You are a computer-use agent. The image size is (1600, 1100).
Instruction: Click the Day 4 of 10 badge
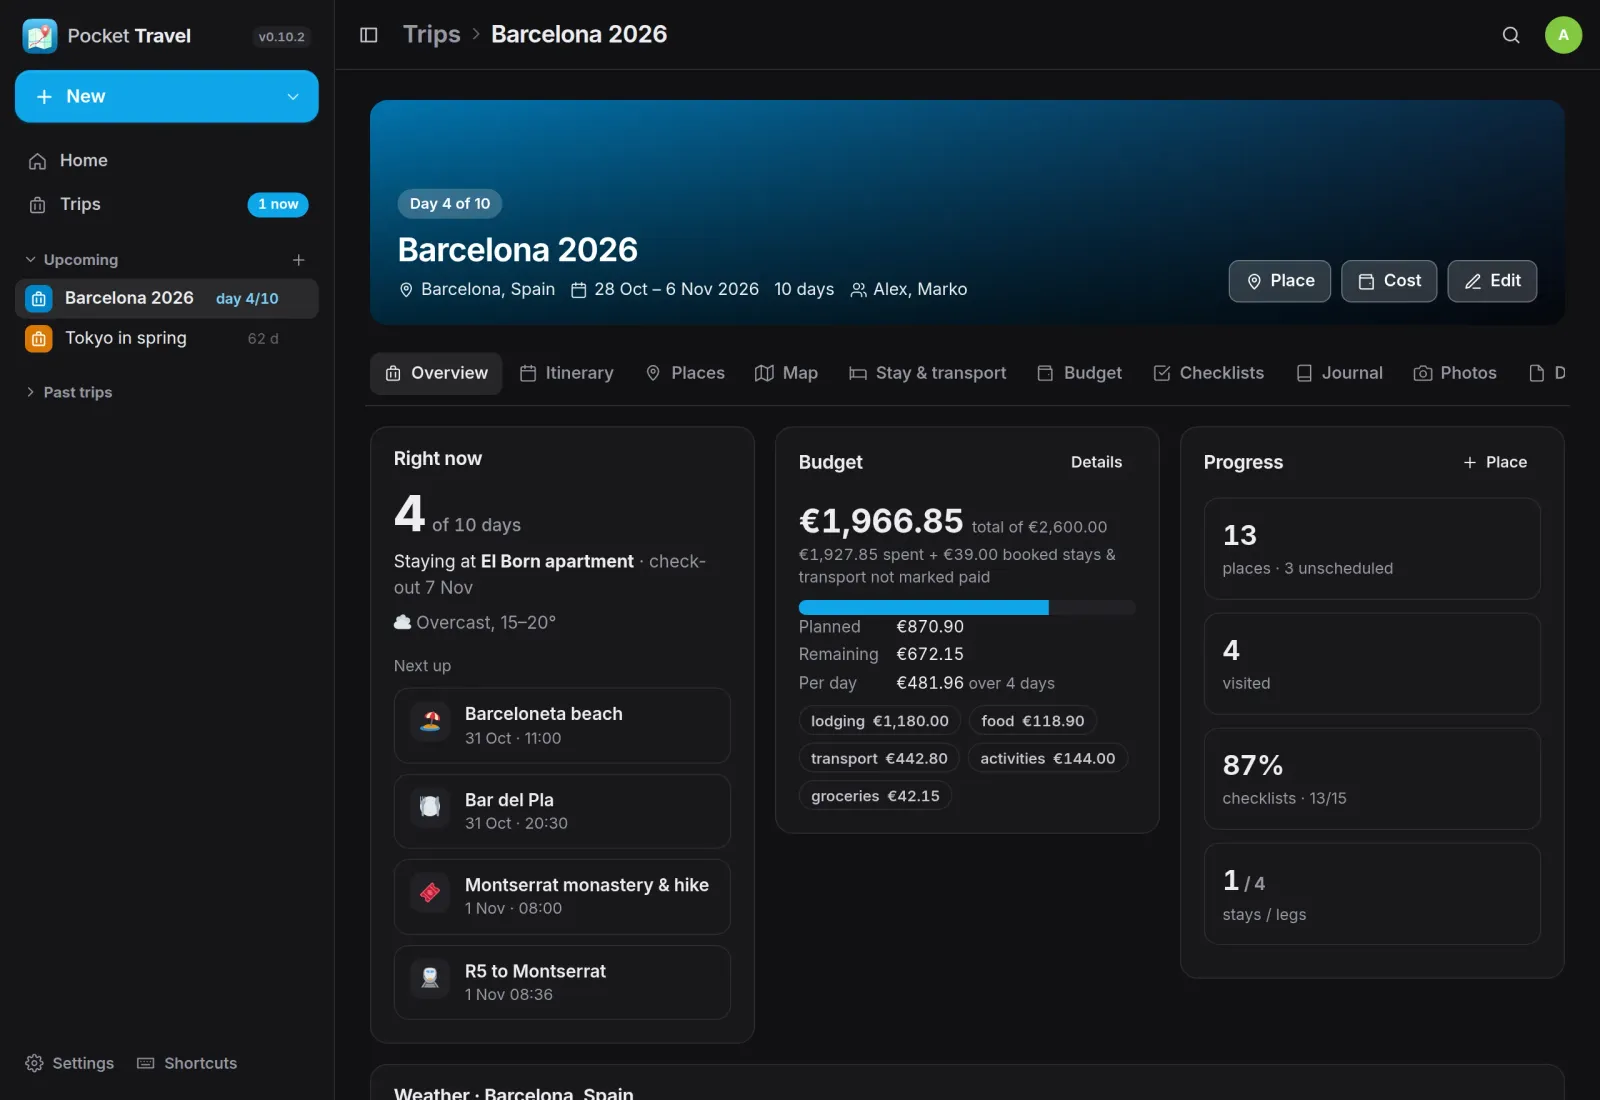(x=450, y=204)
